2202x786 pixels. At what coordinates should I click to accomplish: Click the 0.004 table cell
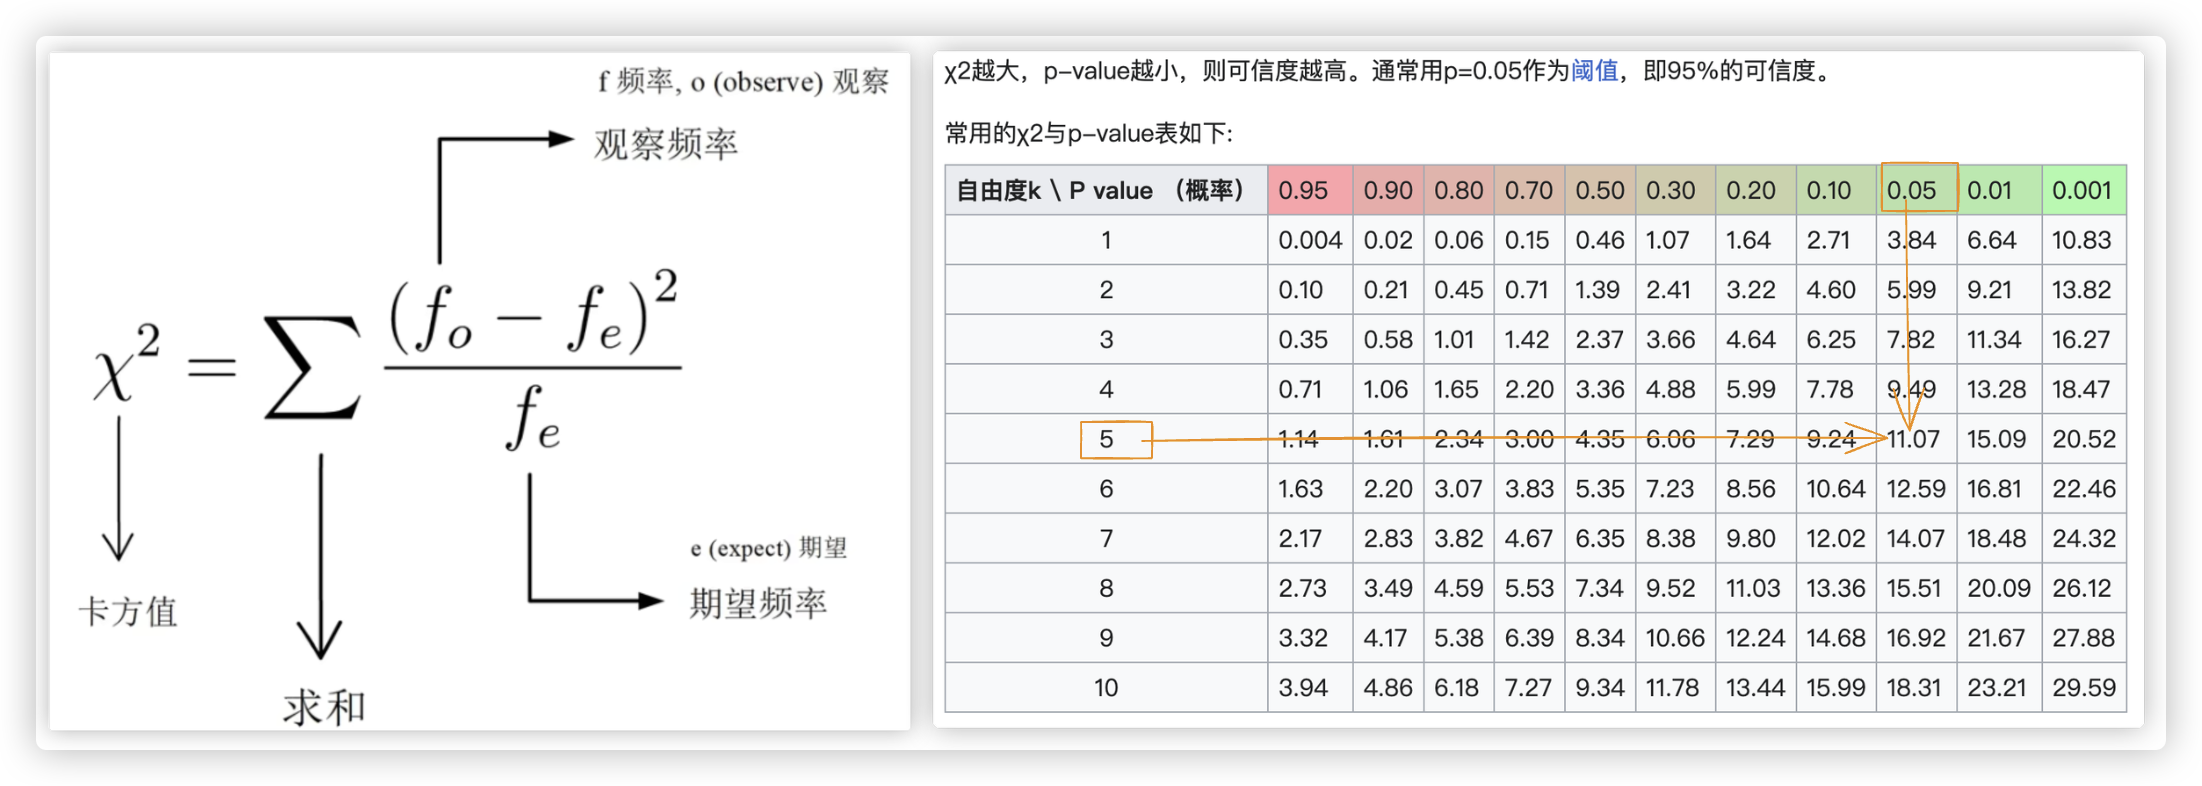click(x=1309, y=240)
